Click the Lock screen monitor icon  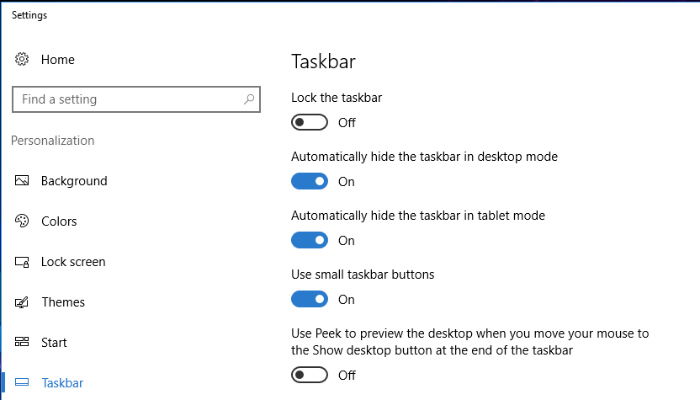click(22, 262)
